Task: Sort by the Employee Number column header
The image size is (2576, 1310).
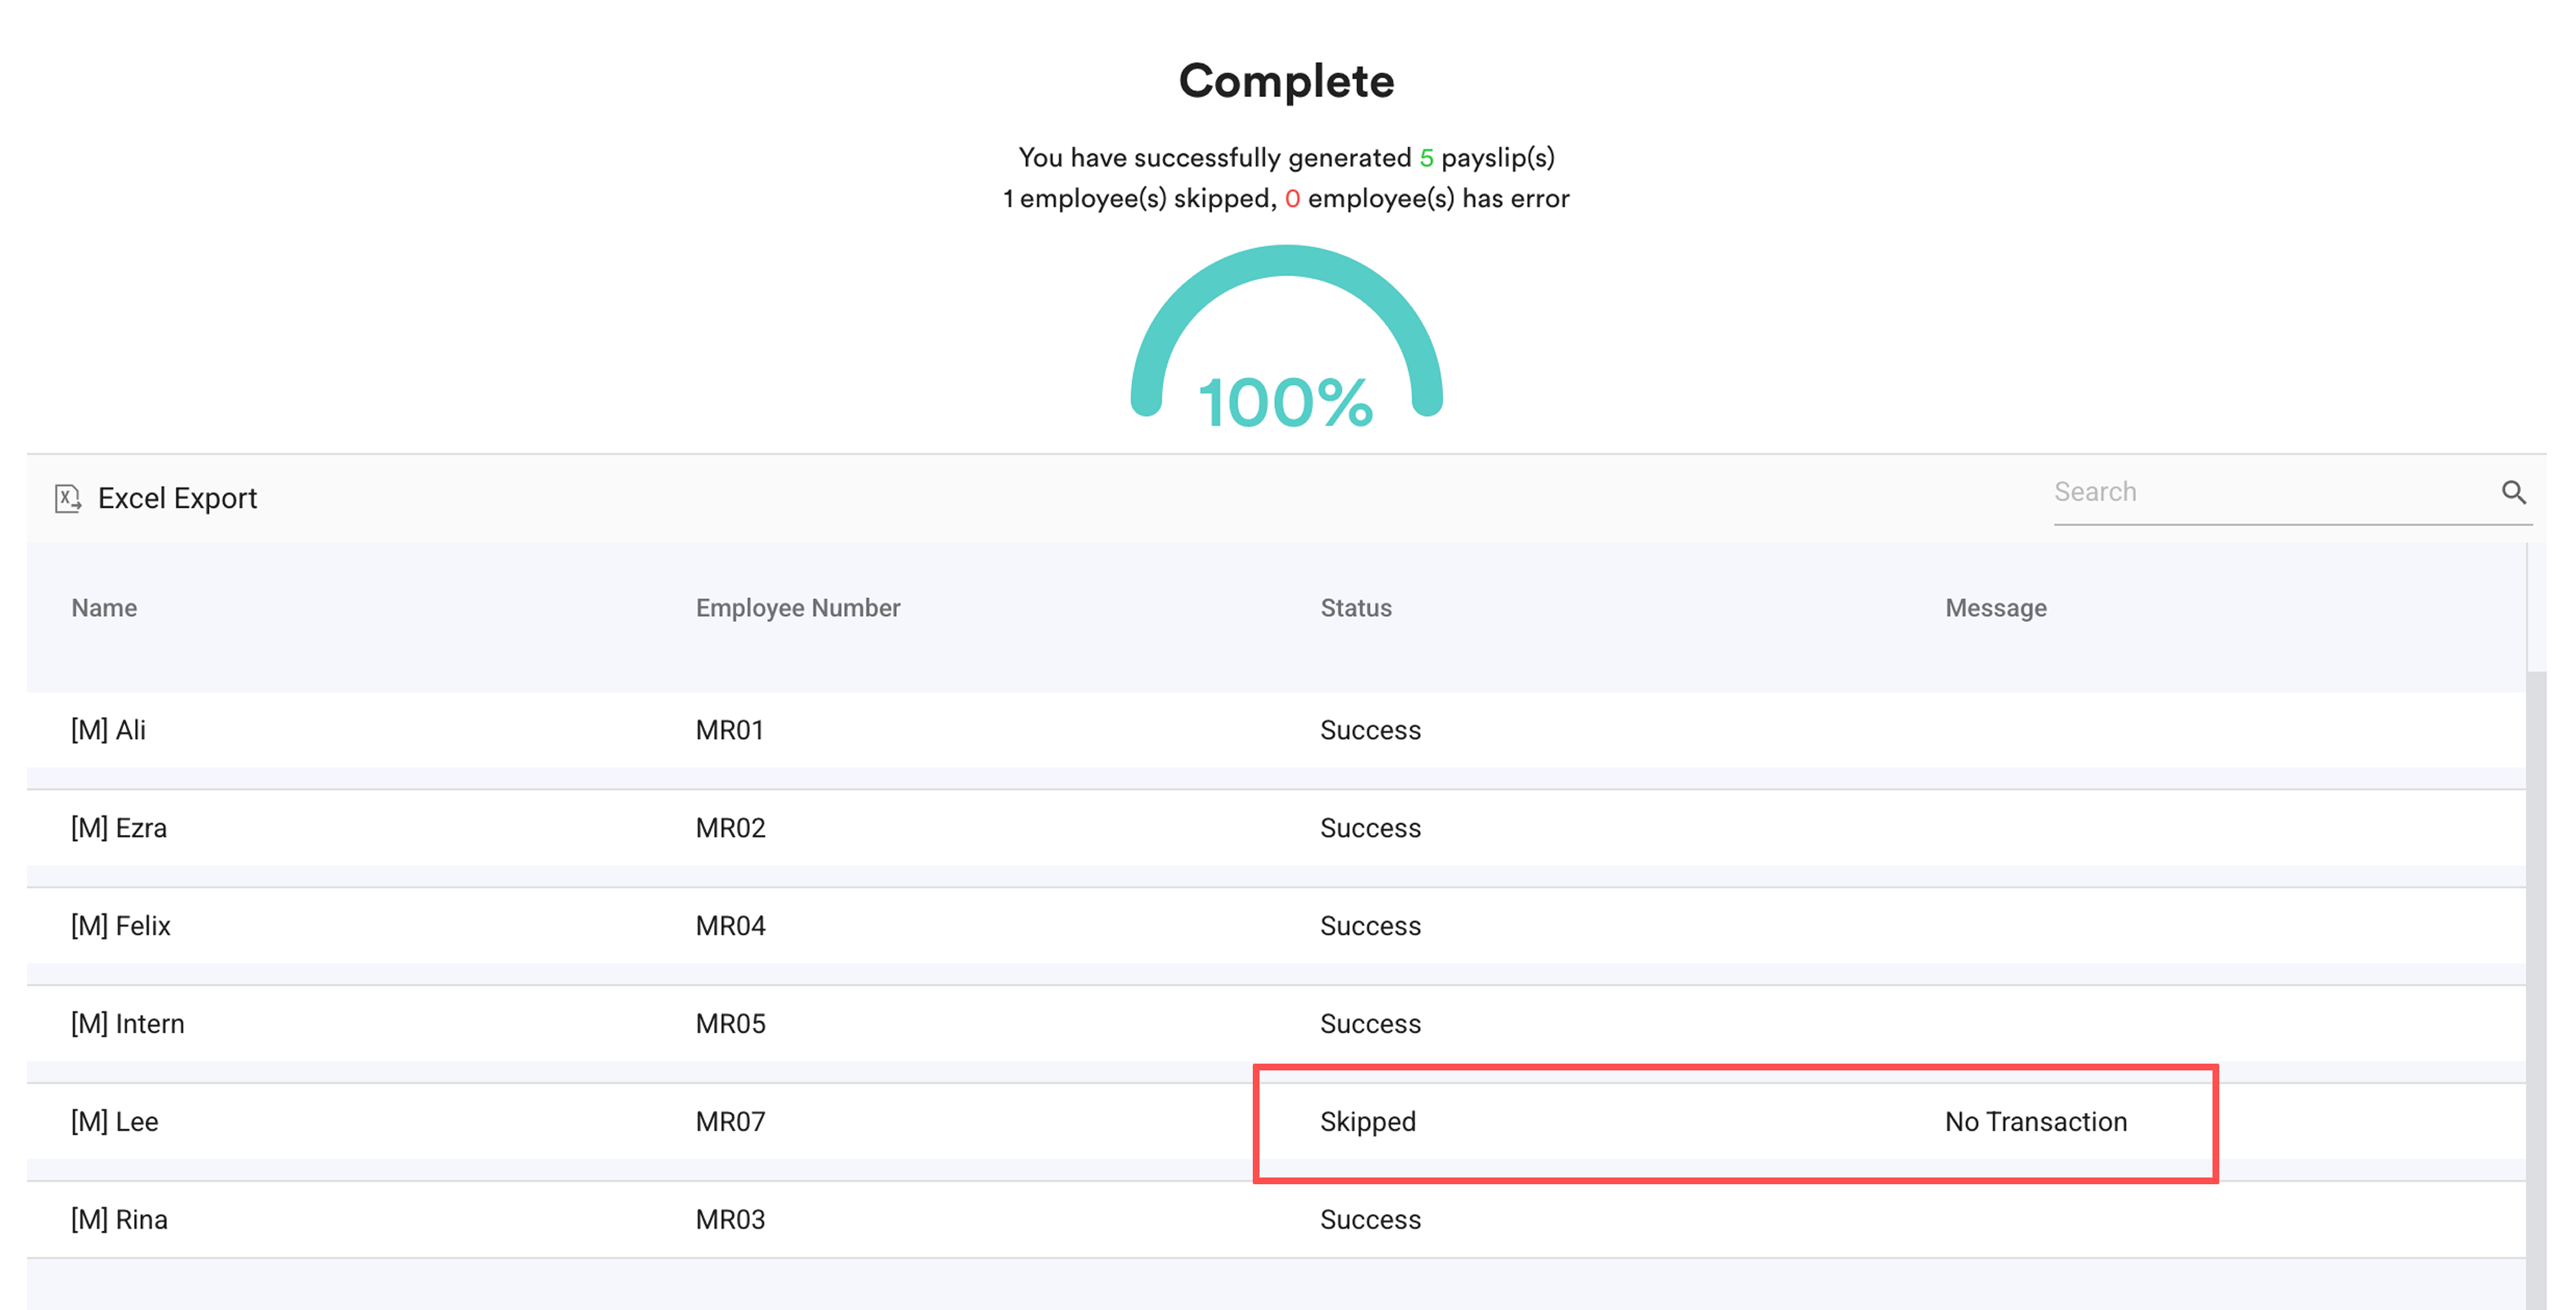Action: (x=797, y=608)
